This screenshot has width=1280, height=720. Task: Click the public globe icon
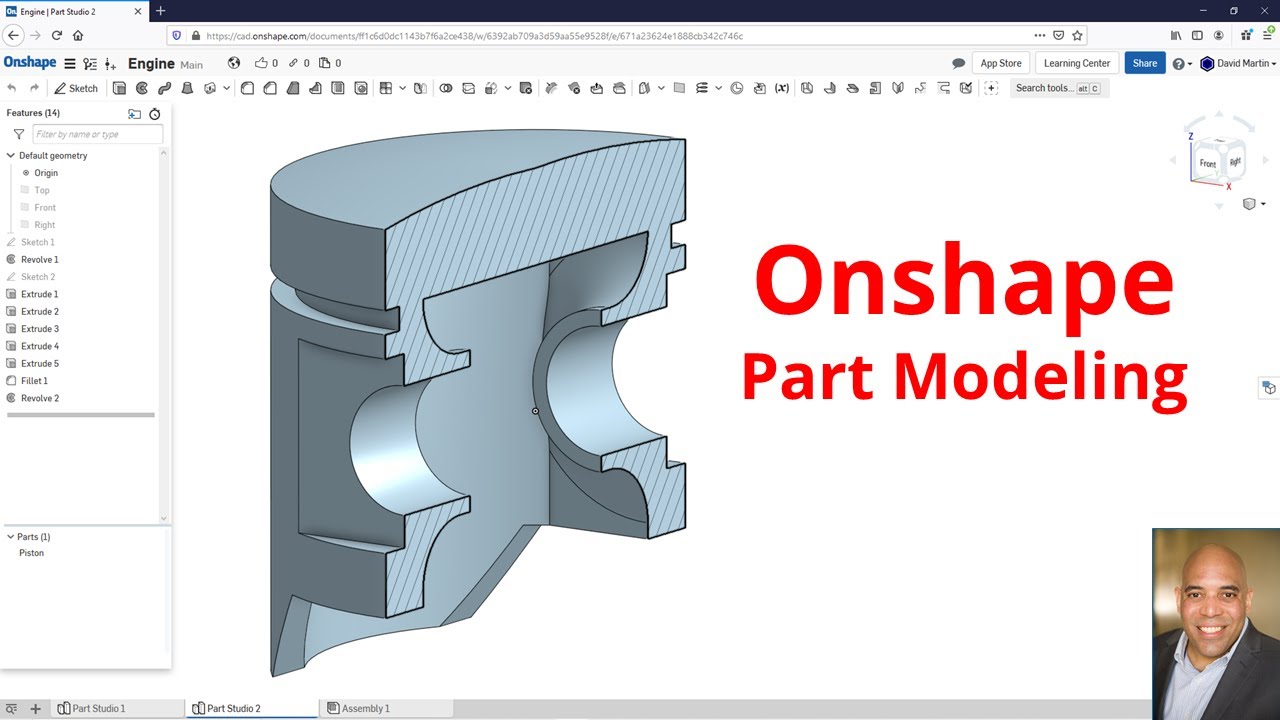[234, 63]
